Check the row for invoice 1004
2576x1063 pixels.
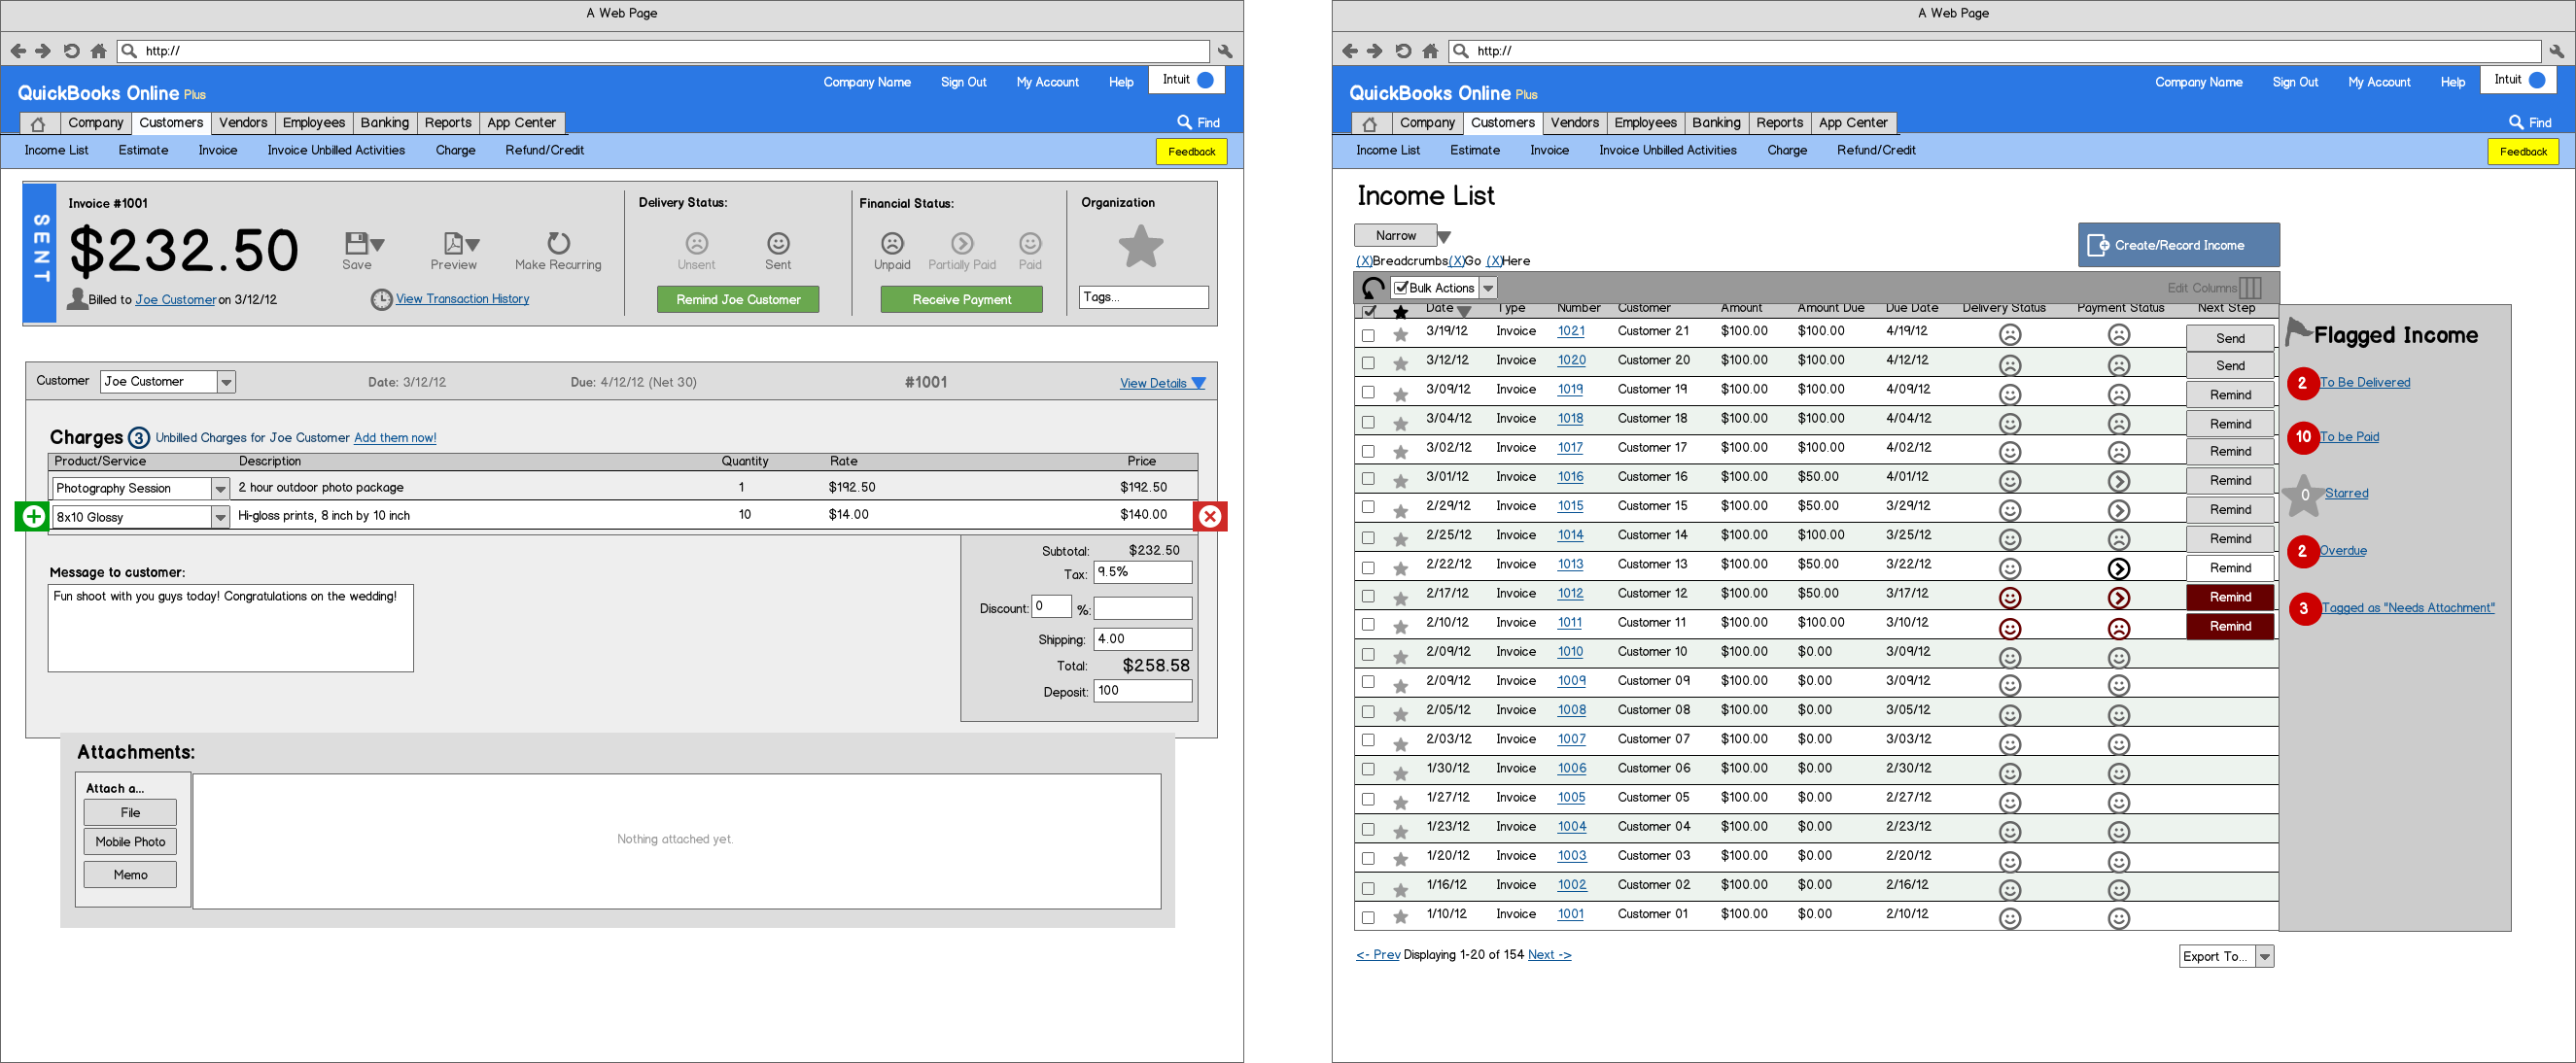[x=1368, y=829]
